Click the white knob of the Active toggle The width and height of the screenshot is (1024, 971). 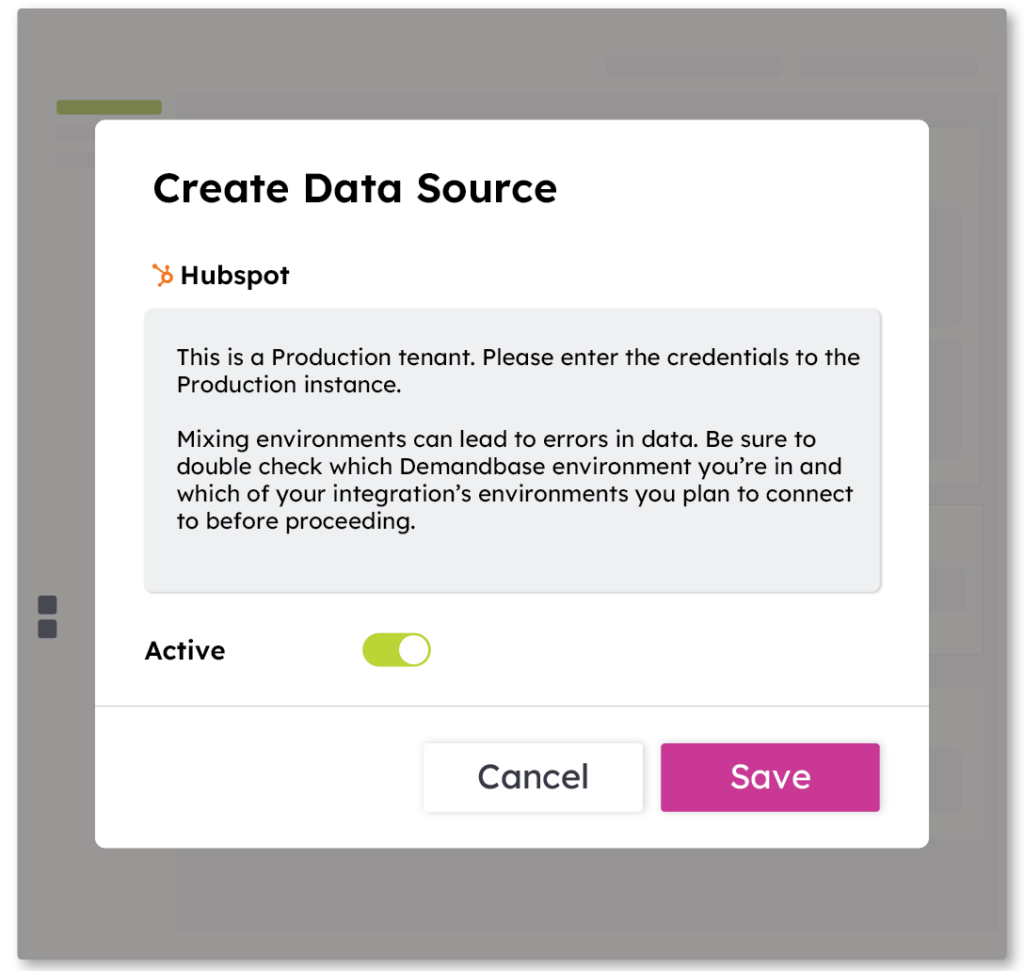413,650
